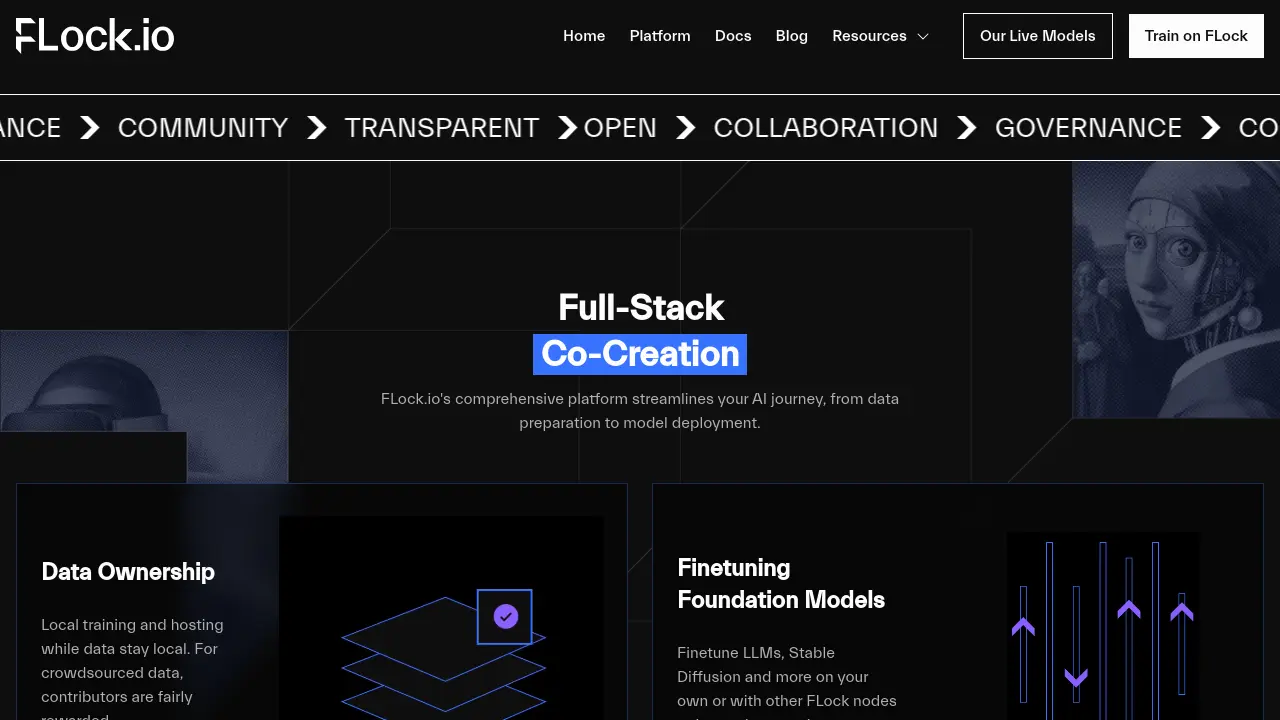Image resolution: width=1280 pixels, height=720 pixels.
Task: Click chevron arrow before GOVERNANCE
Action: [967, 128]
